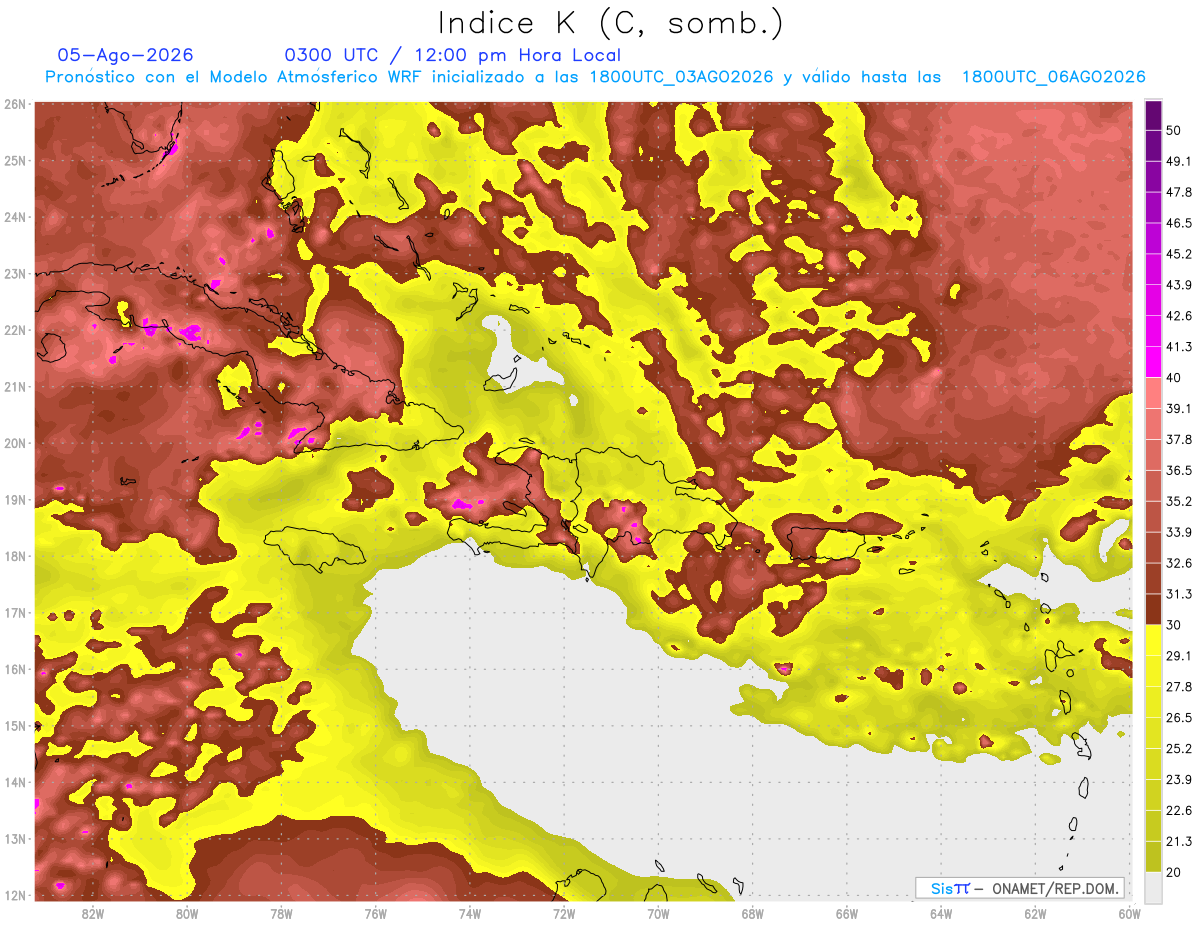Click the legend value '50'
The height and width of the screenshot is (927, 1200).
(x=1176, y=132)
